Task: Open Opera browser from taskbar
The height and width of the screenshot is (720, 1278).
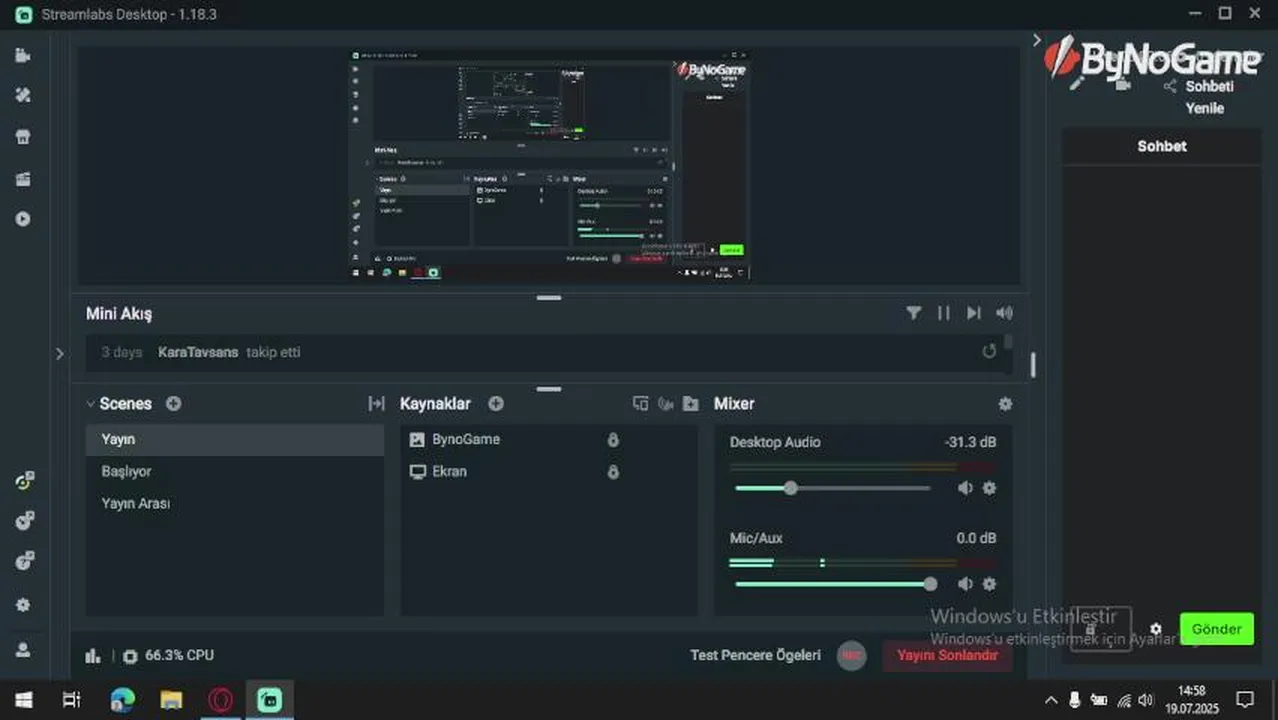Action: (221, 699)
